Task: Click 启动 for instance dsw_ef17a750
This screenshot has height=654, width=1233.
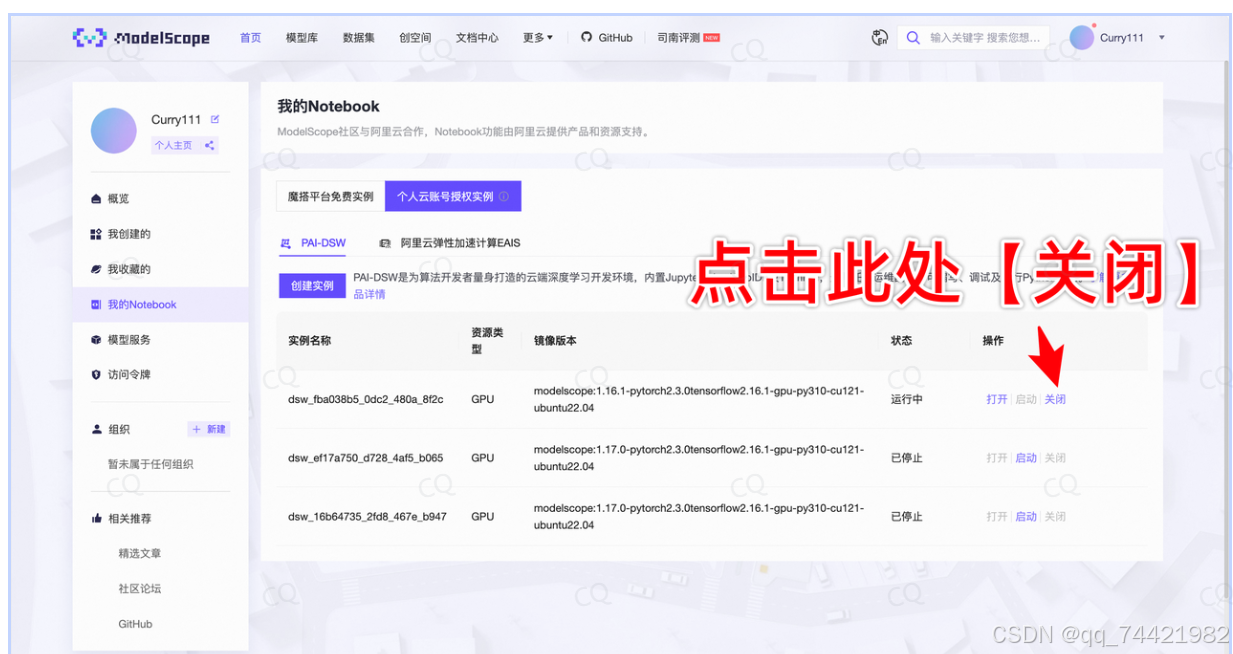Action: pos(1026,458)
